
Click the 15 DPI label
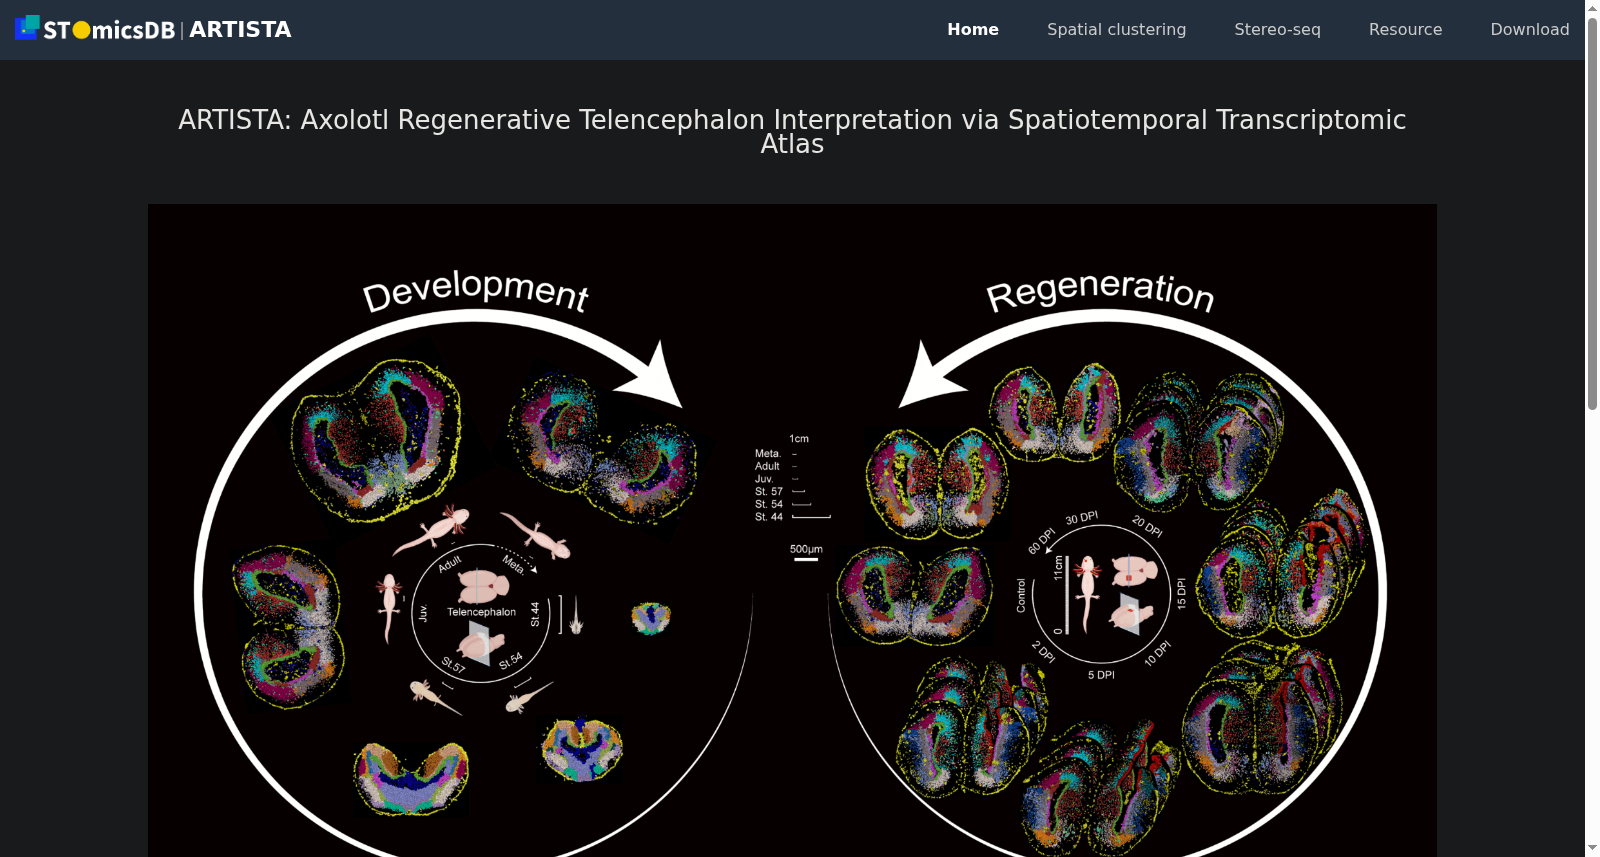[x=1181, y=593]
